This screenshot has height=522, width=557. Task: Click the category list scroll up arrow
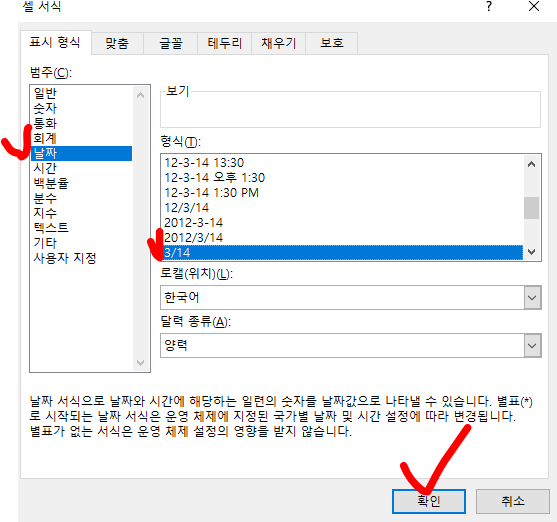[x=141, y=95]
